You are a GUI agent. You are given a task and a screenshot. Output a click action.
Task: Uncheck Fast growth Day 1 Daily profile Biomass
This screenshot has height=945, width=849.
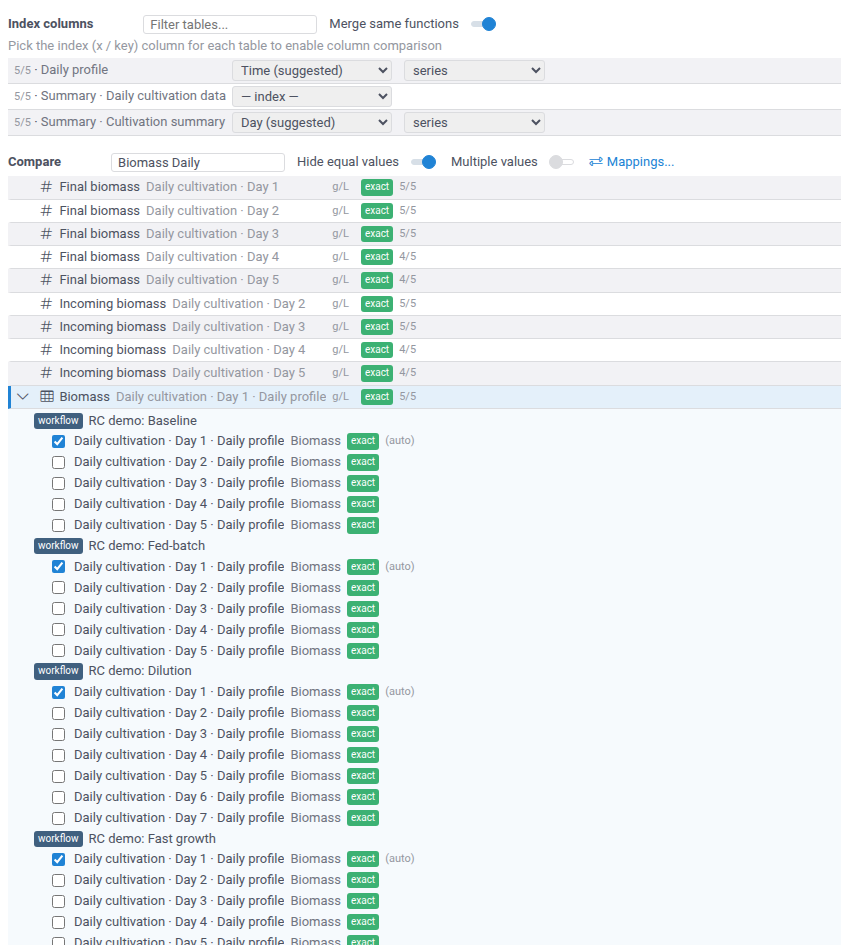point(58,859)
